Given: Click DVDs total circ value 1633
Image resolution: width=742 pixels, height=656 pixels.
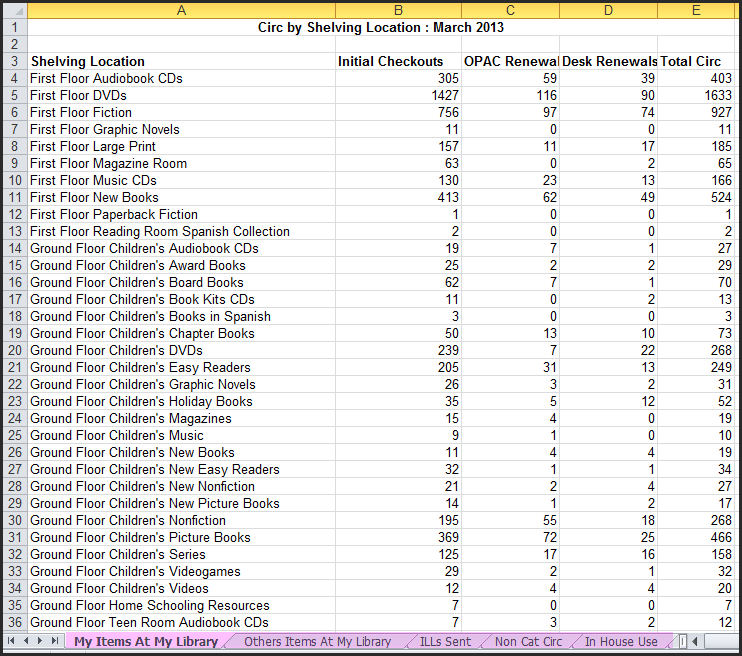Looking at the screenshot, I should (x=697, y=96).
